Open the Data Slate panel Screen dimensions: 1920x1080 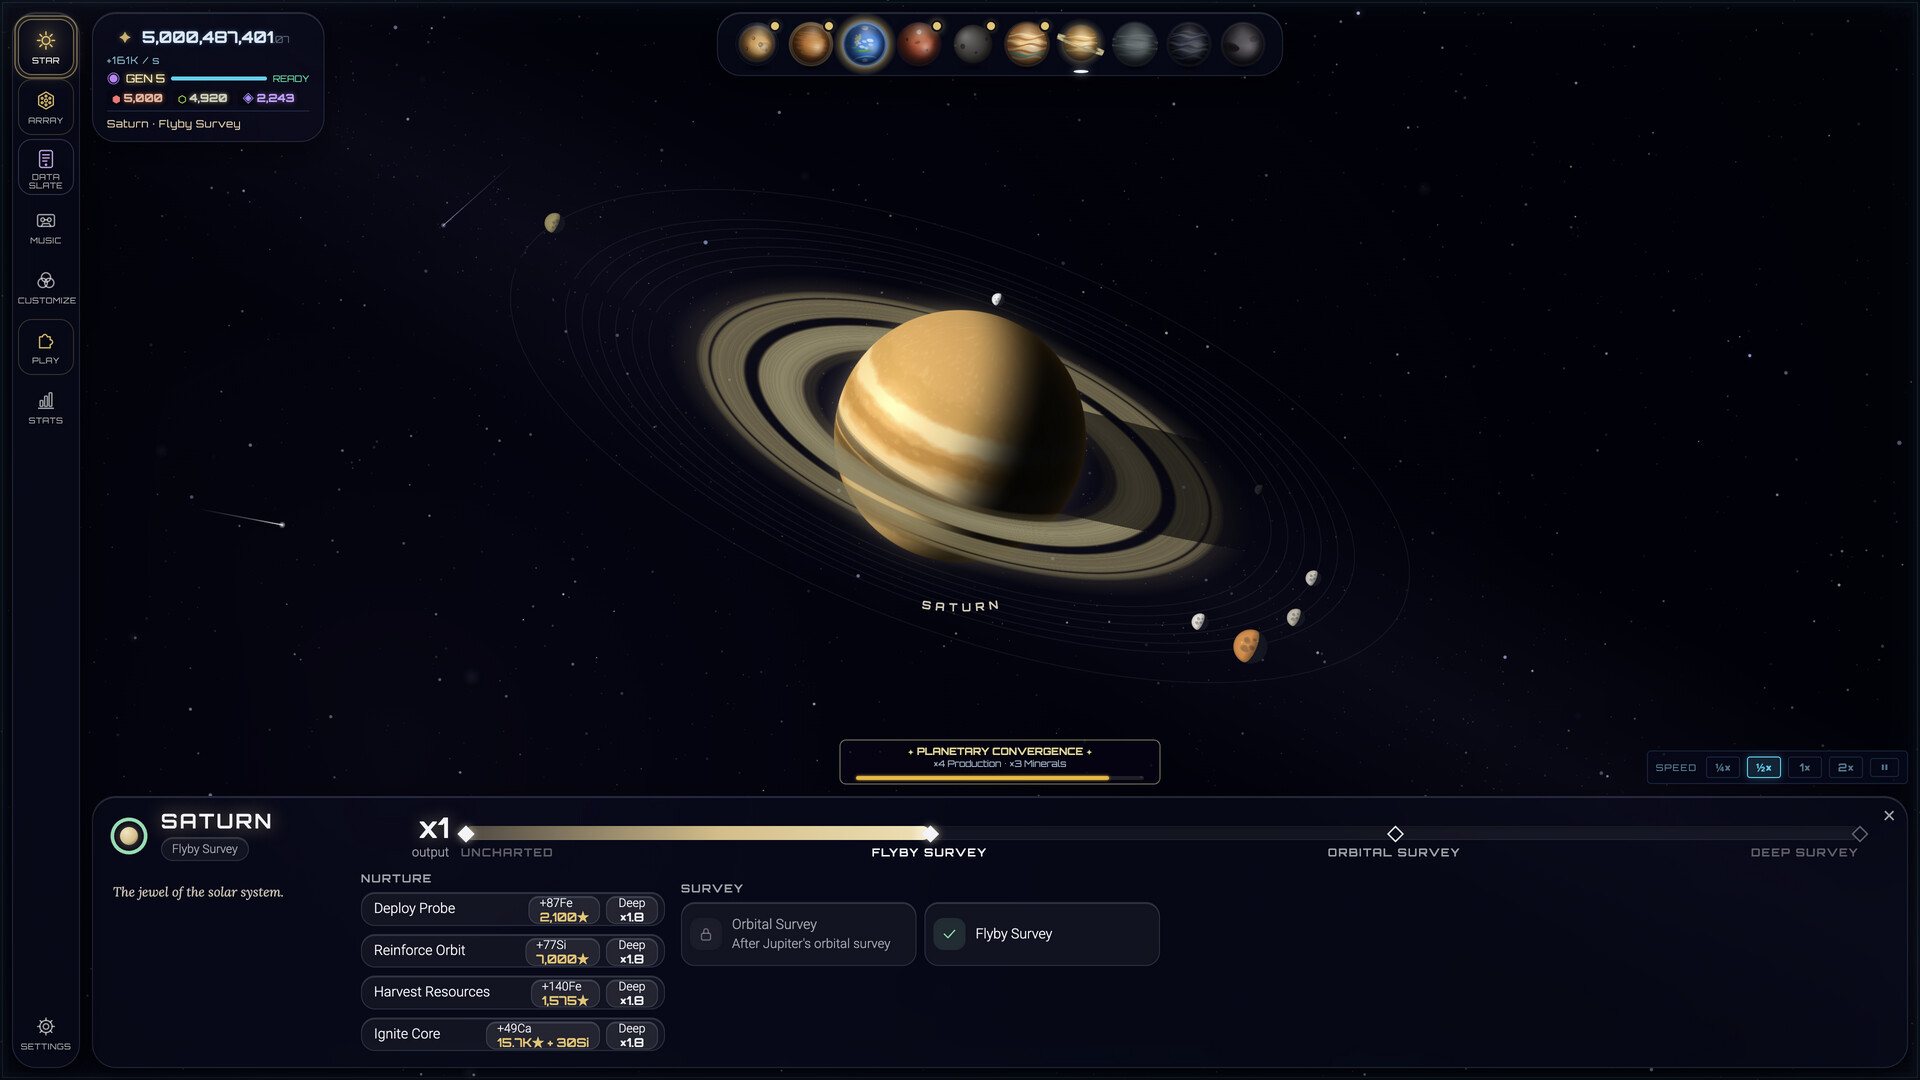pos(45,167)
